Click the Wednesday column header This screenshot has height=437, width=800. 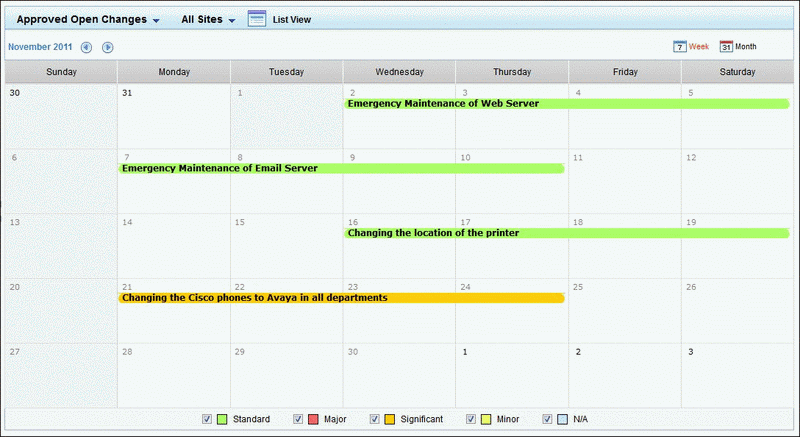point(399,72)
